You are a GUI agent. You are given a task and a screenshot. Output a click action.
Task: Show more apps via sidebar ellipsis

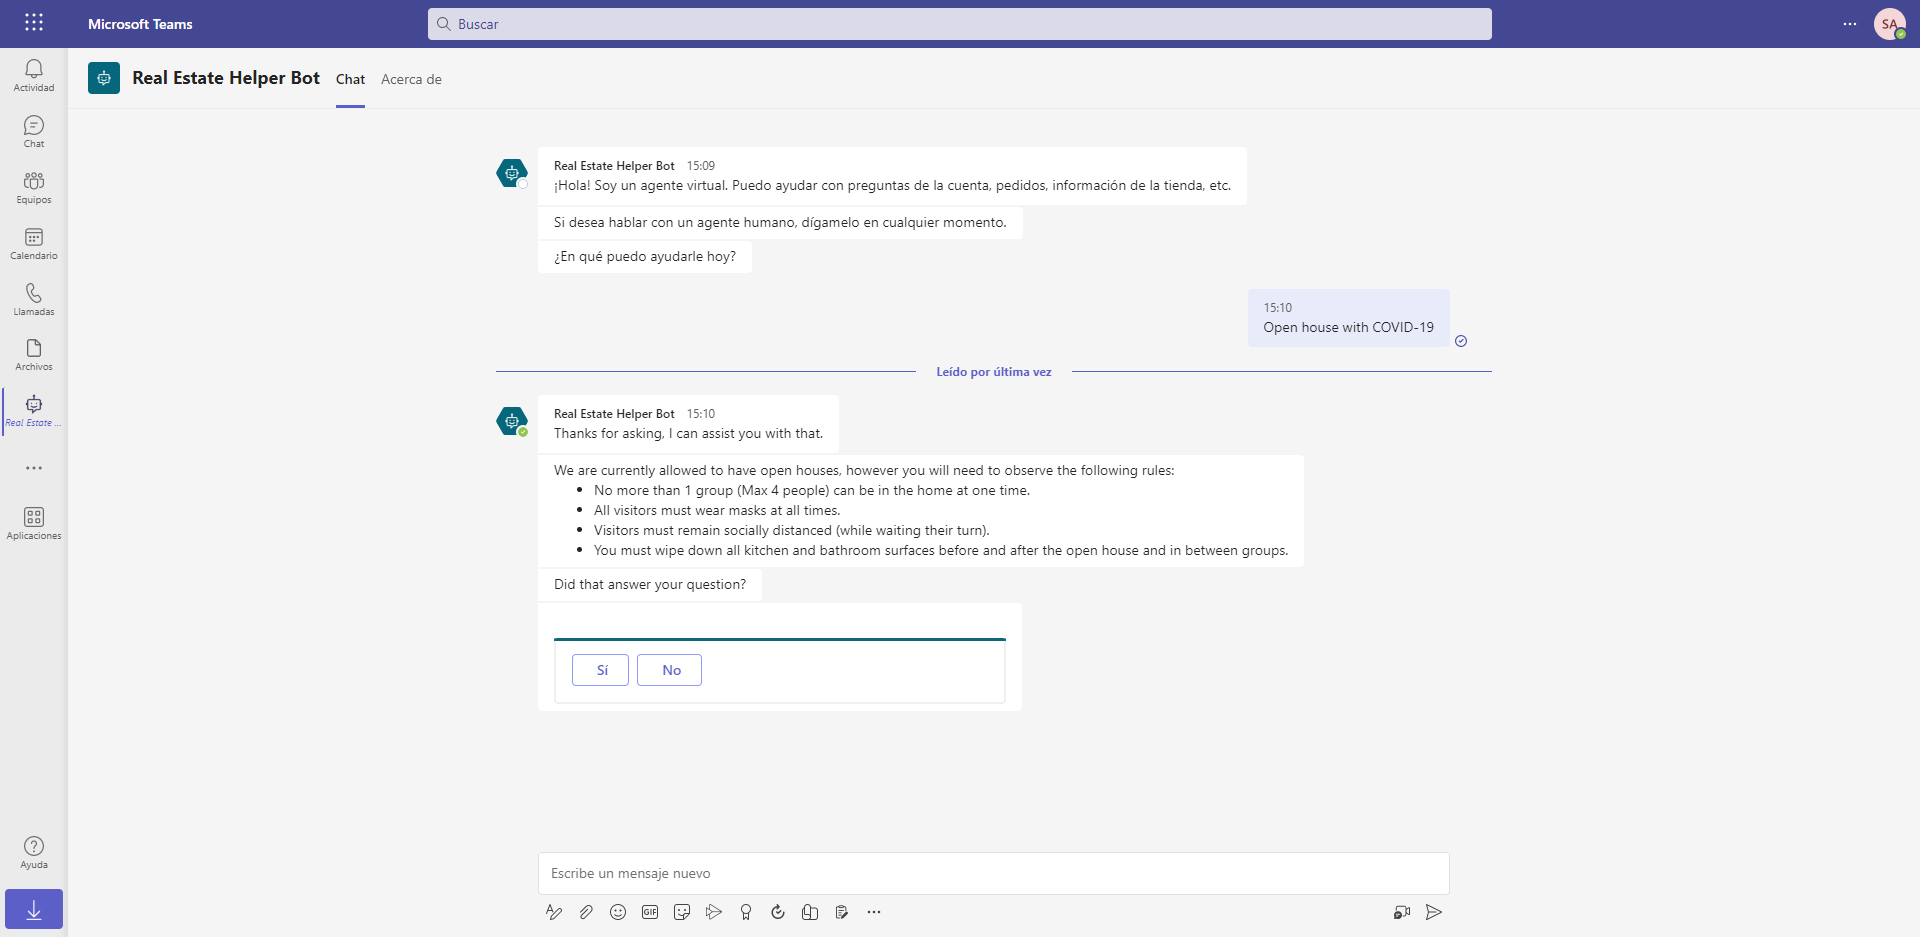tap(34, 468)
